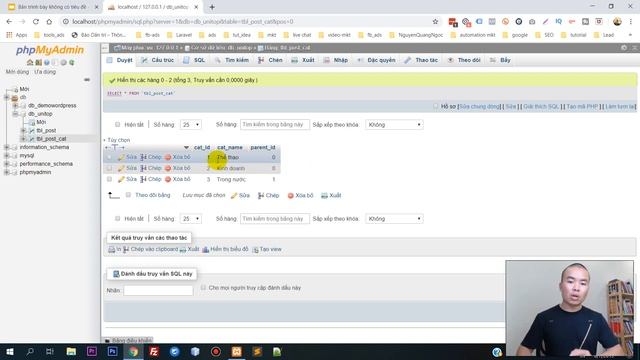Click the red delete icon in Trong nước row
The width and height of the screenshot is (640, 360).
(x=168, y=179)
